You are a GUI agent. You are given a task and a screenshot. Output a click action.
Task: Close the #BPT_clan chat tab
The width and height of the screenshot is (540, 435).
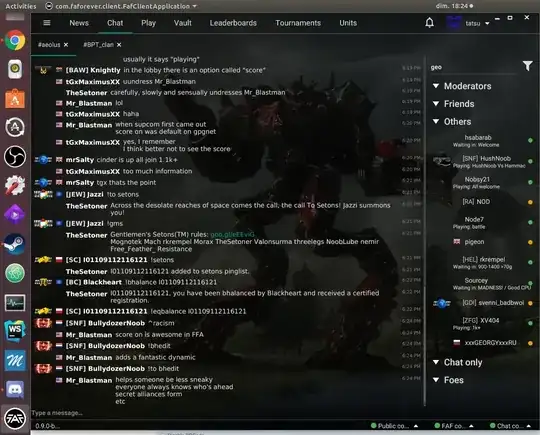119,45
